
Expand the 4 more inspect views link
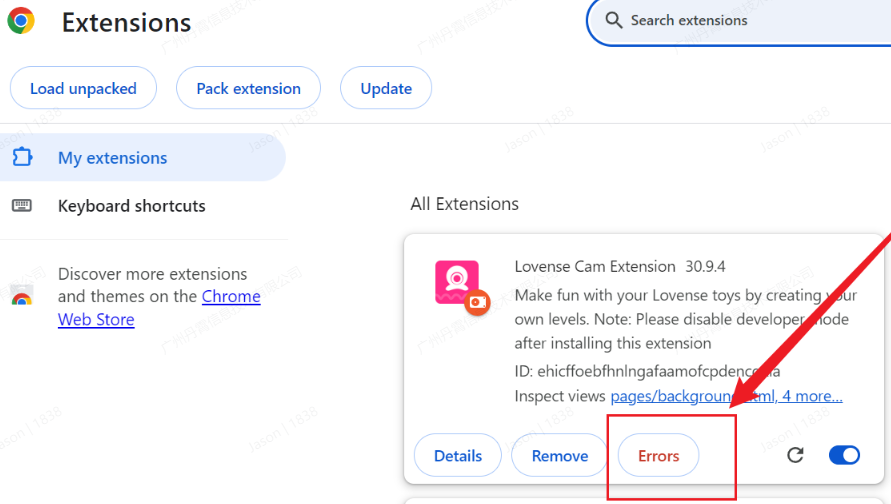[x=813, y=396]
